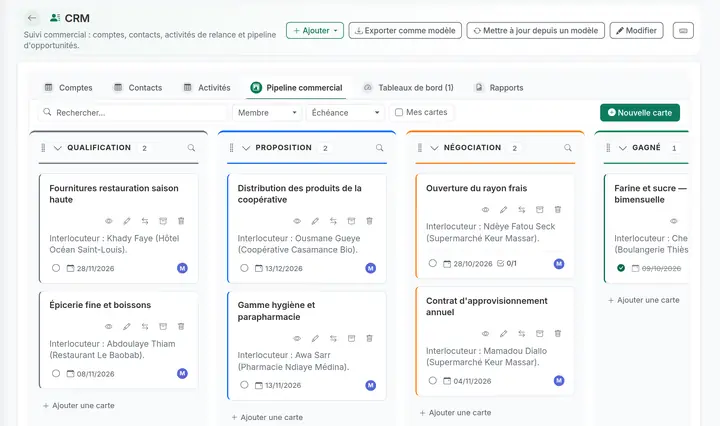Click the Rechercher search field
This screenshot has width=720, height=426.
coord(133,112)
